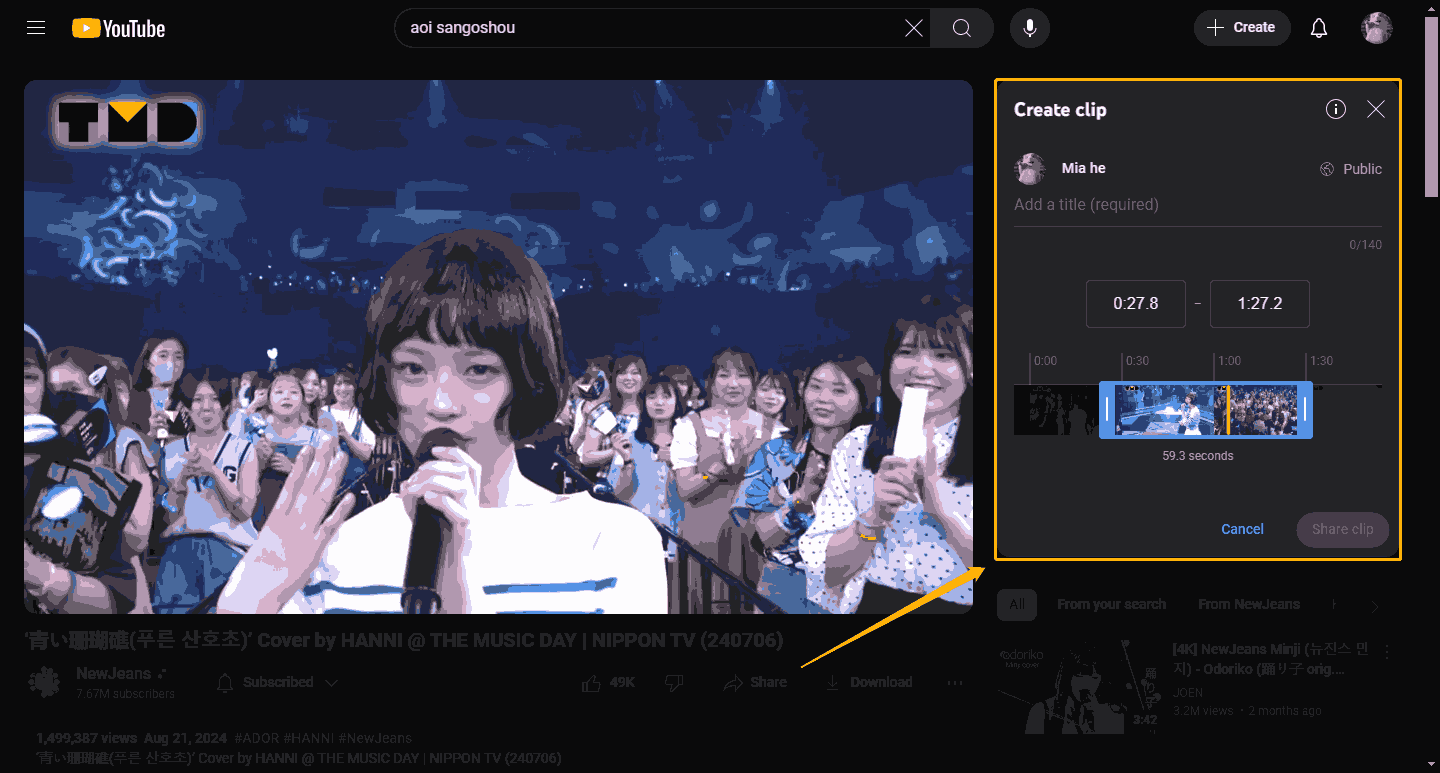Open account avatar menu at top right
1440x773 pixels.
1377,28
